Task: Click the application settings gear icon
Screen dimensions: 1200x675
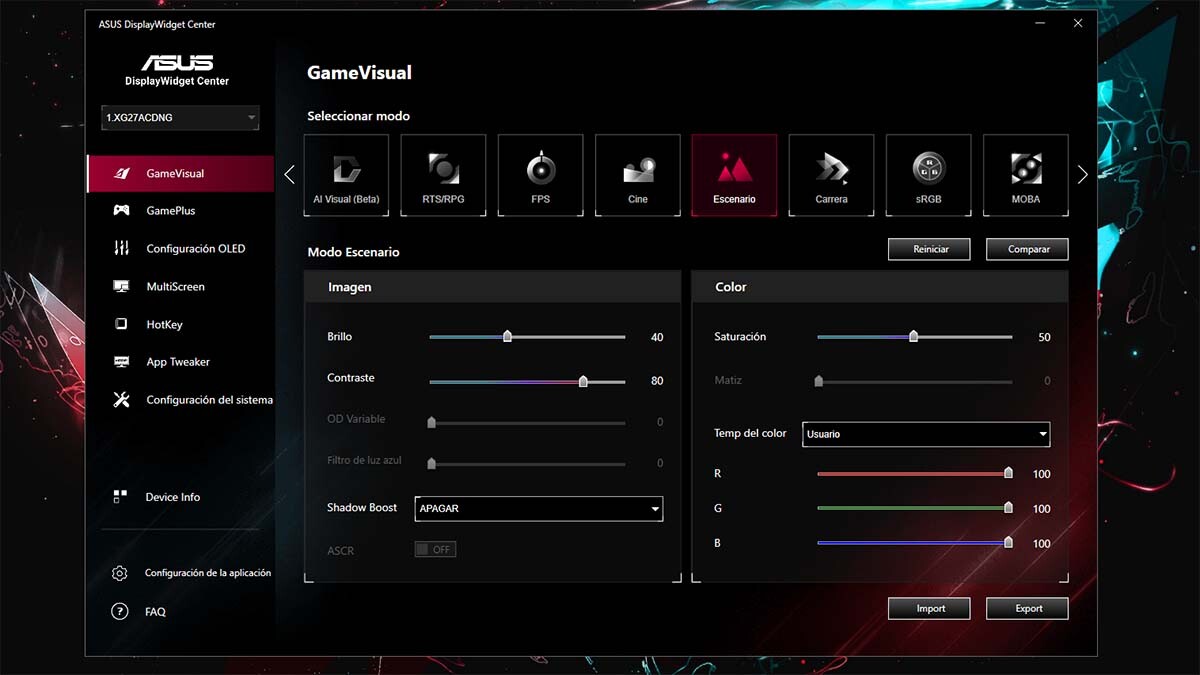Action: [x=120, y=573]
